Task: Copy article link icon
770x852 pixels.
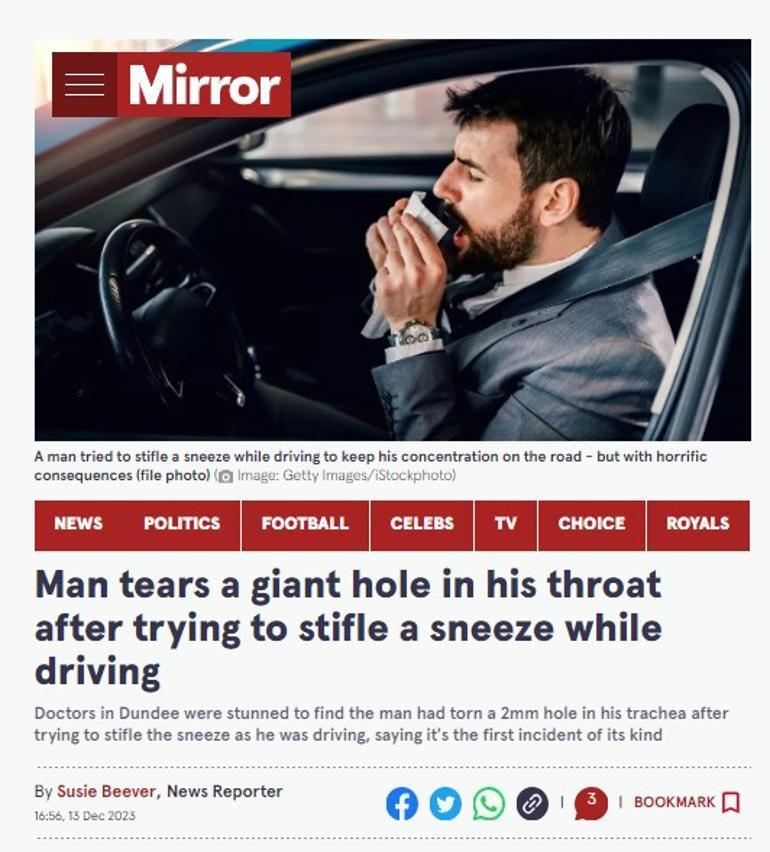Action: point(532,803)
